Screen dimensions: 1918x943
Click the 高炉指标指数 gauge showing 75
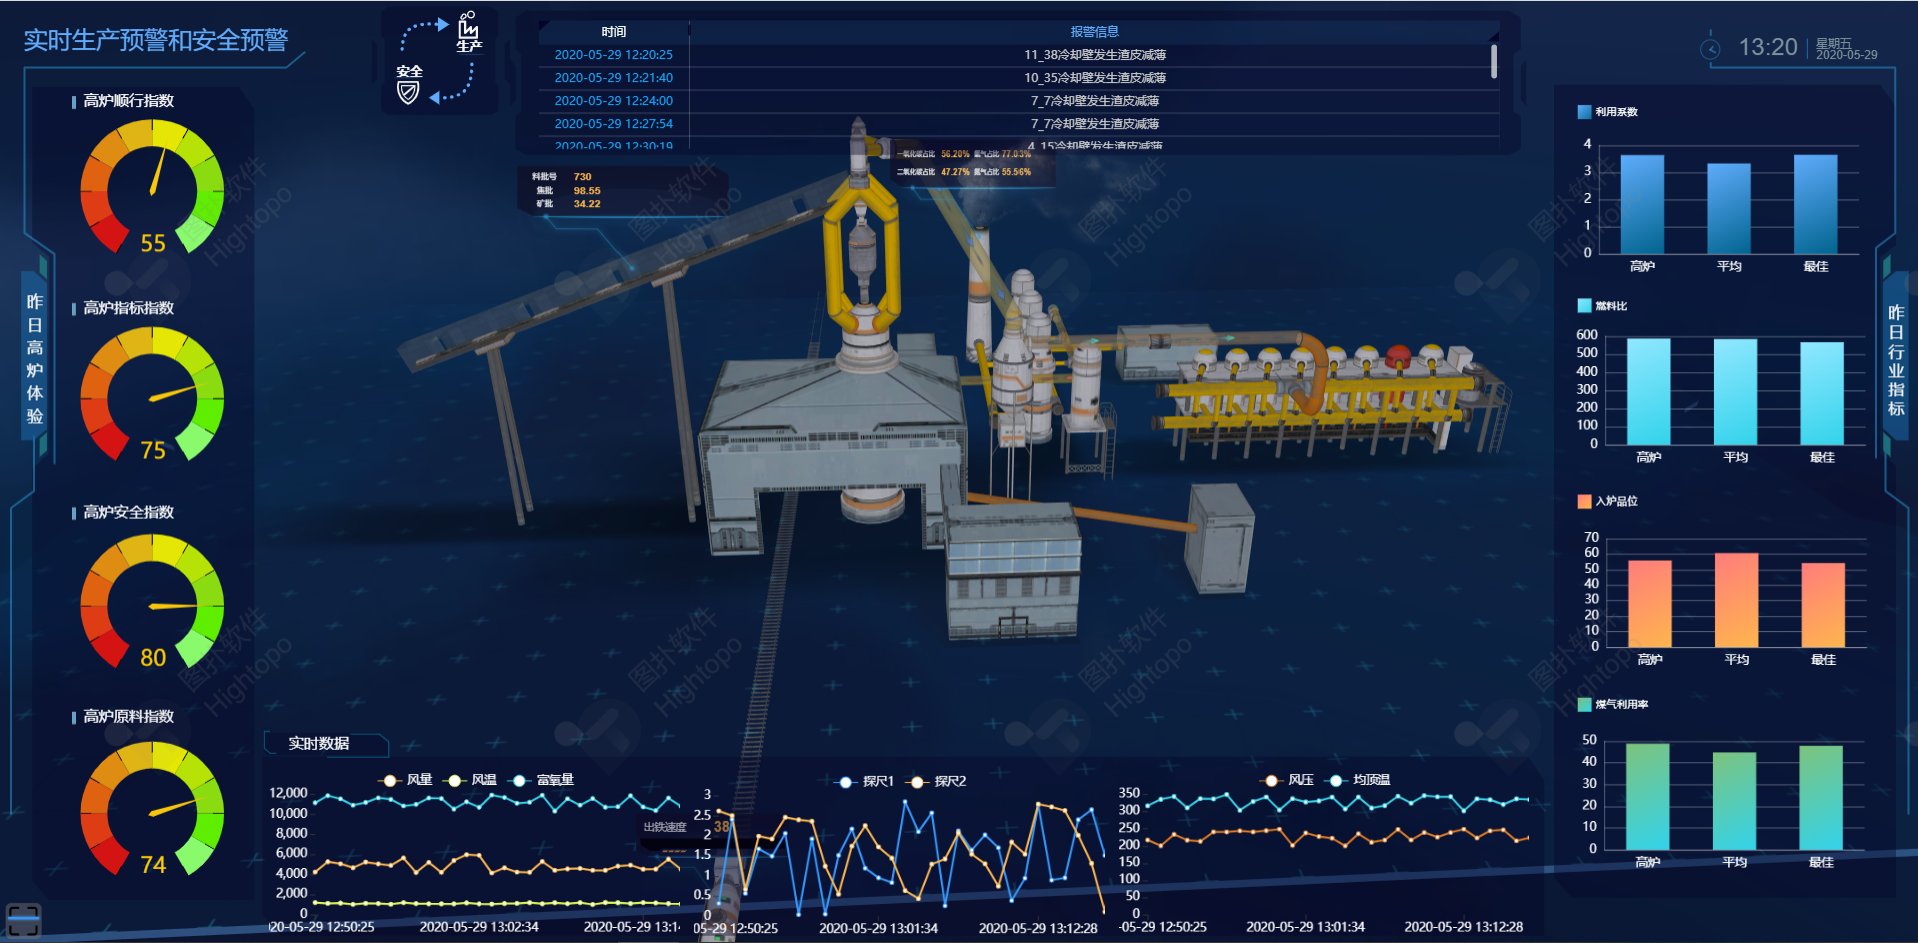[x=152, y=394]
